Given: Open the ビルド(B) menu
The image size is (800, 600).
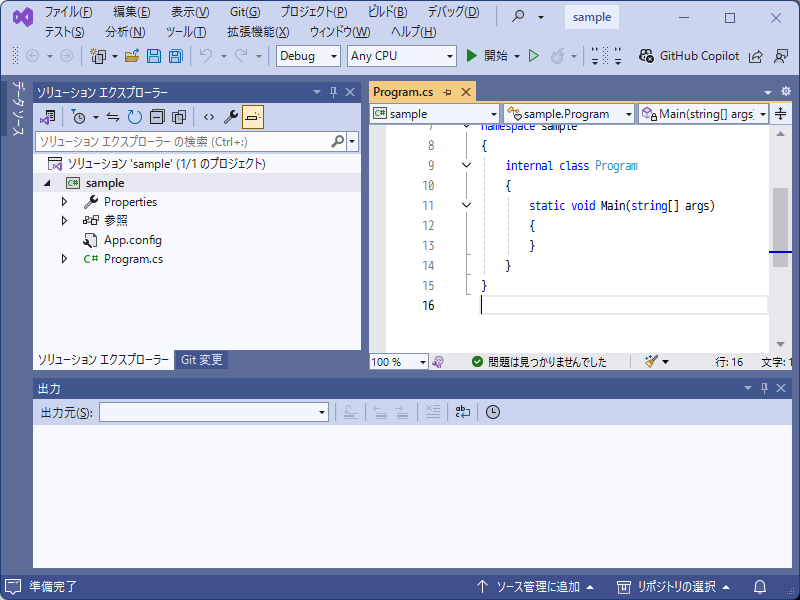Looking at the screenshot, I should (387, 12).
